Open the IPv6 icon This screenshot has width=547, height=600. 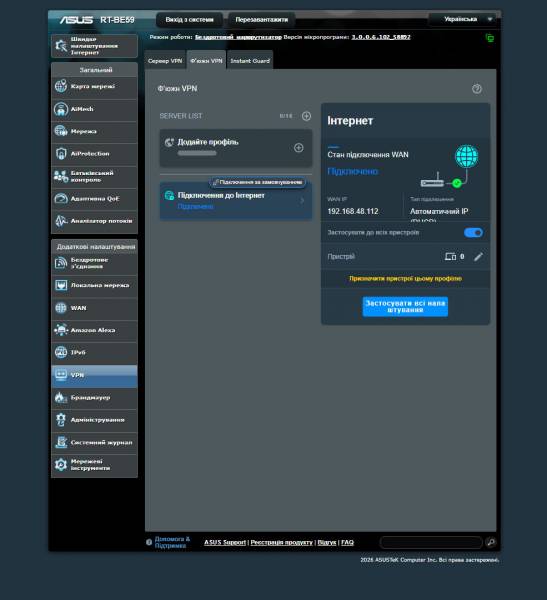point(61,352)
